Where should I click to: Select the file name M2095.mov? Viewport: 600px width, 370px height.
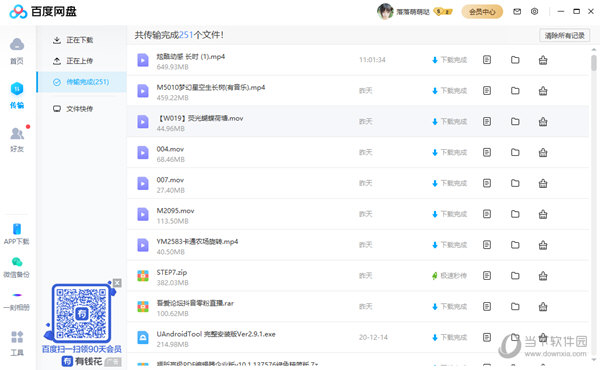tap(175, 210)
